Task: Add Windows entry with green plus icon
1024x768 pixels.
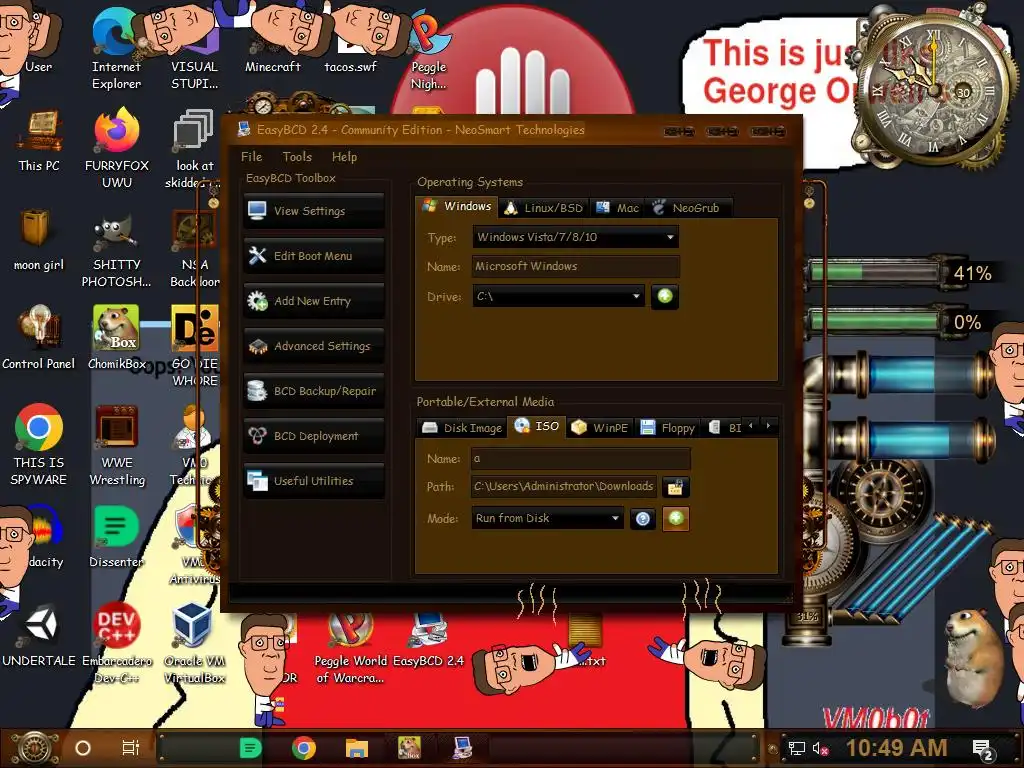Action: (665, 296)
